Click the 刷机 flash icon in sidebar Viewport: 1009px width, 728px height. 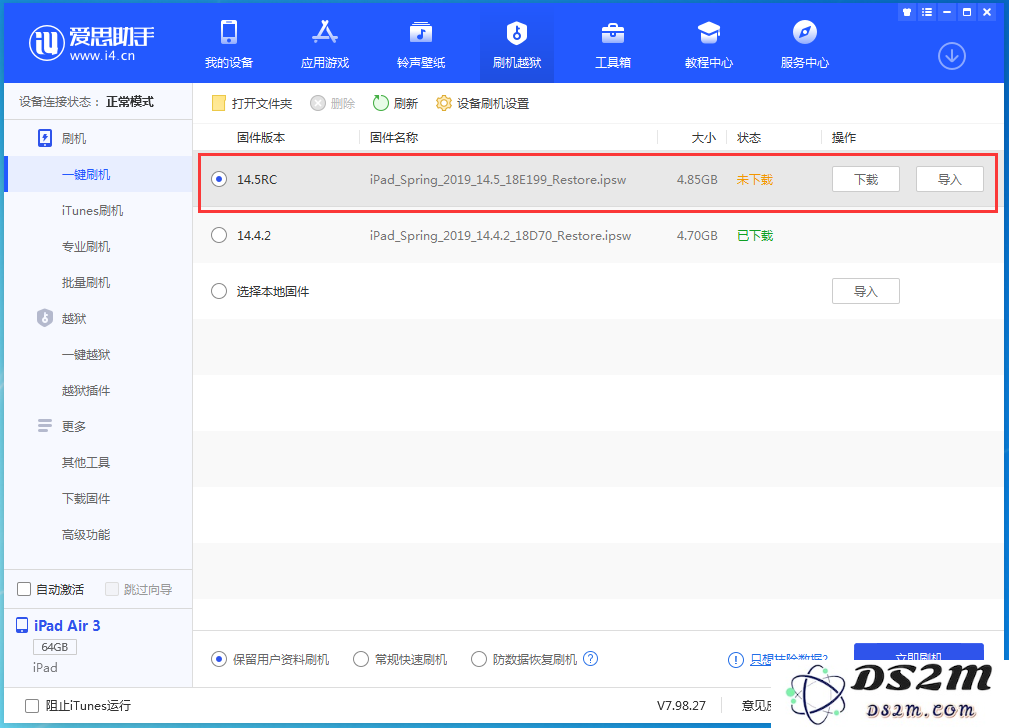[x=45, y=138]
